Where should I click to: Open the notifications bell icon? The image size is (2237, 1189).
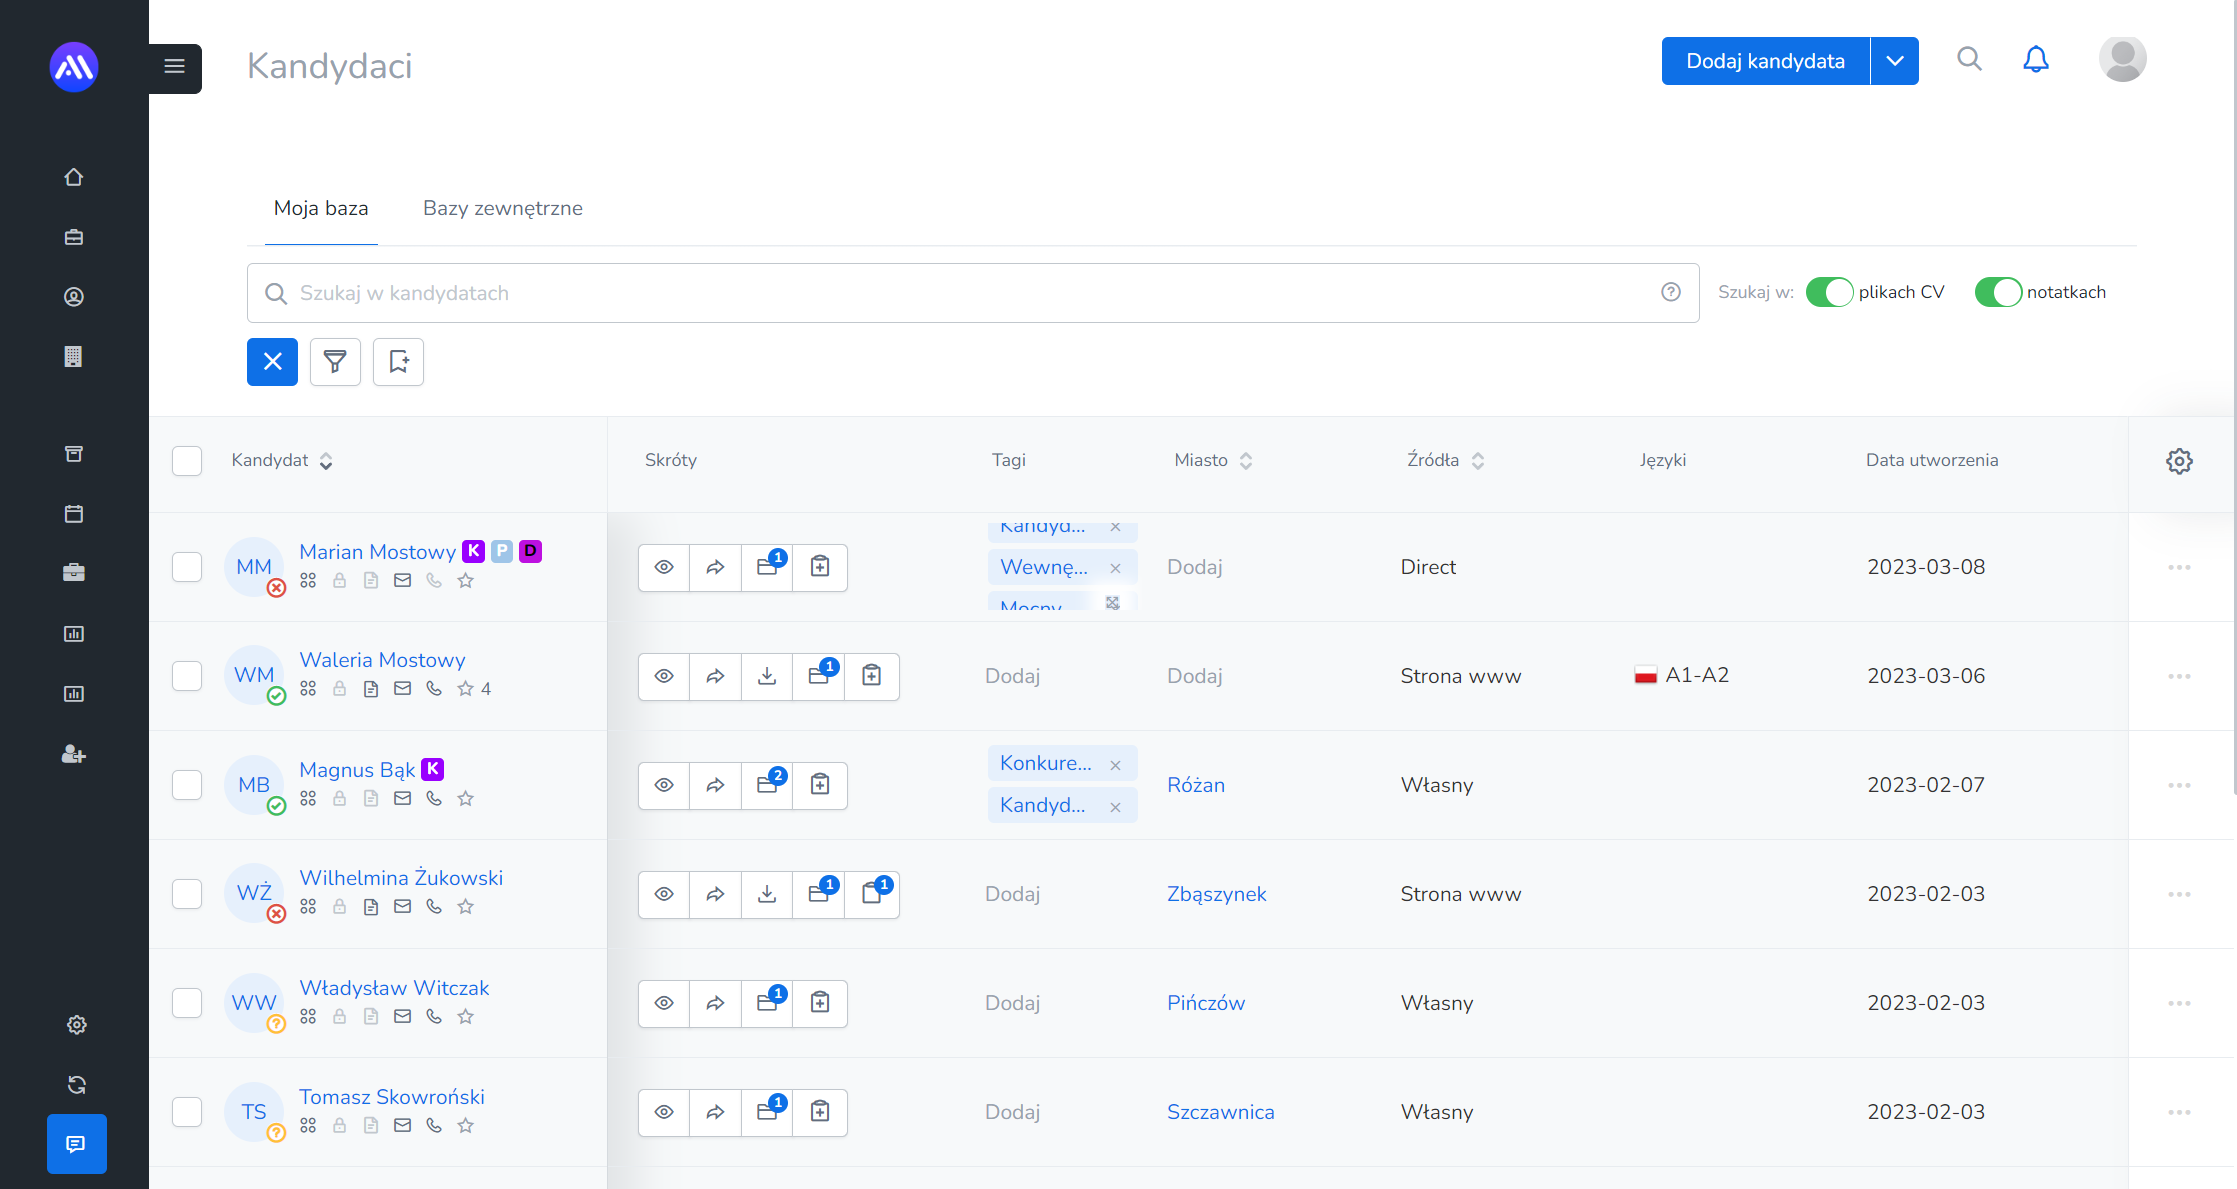pyautogui.click(x=2036, y=60)
